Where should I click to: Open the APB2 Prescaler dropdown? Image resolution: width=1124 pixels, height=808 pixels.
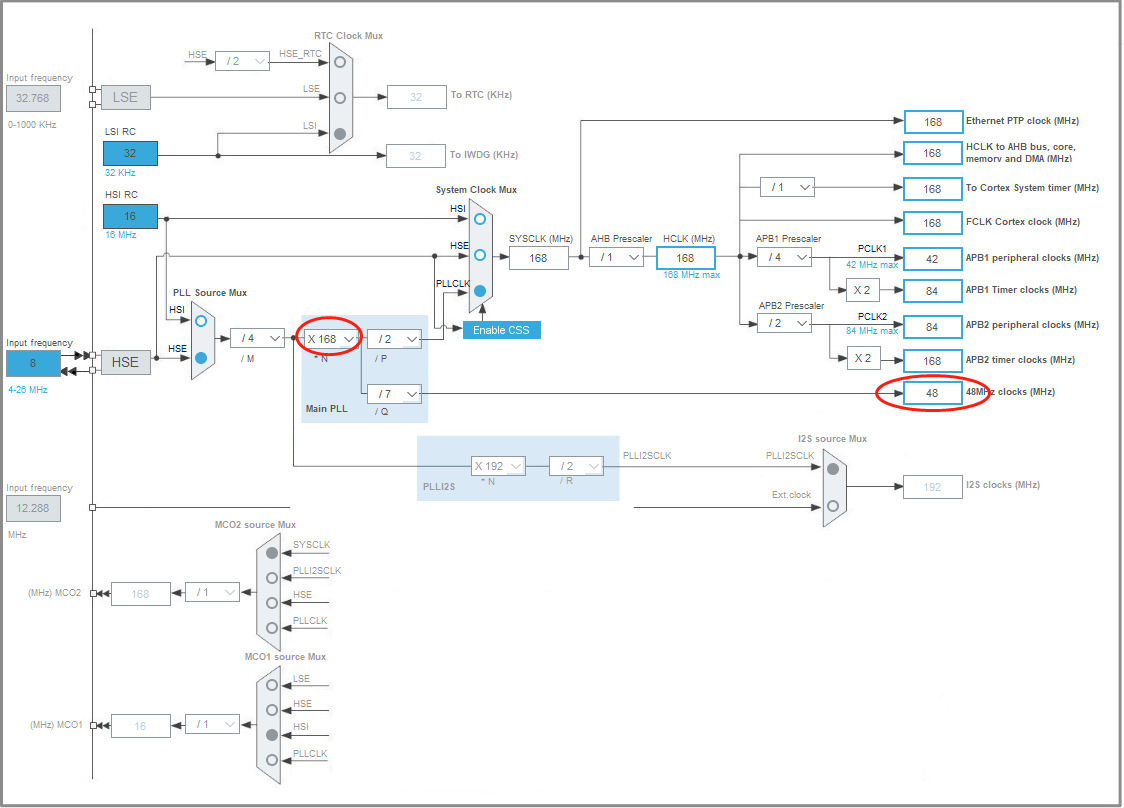tap(784, 323)
